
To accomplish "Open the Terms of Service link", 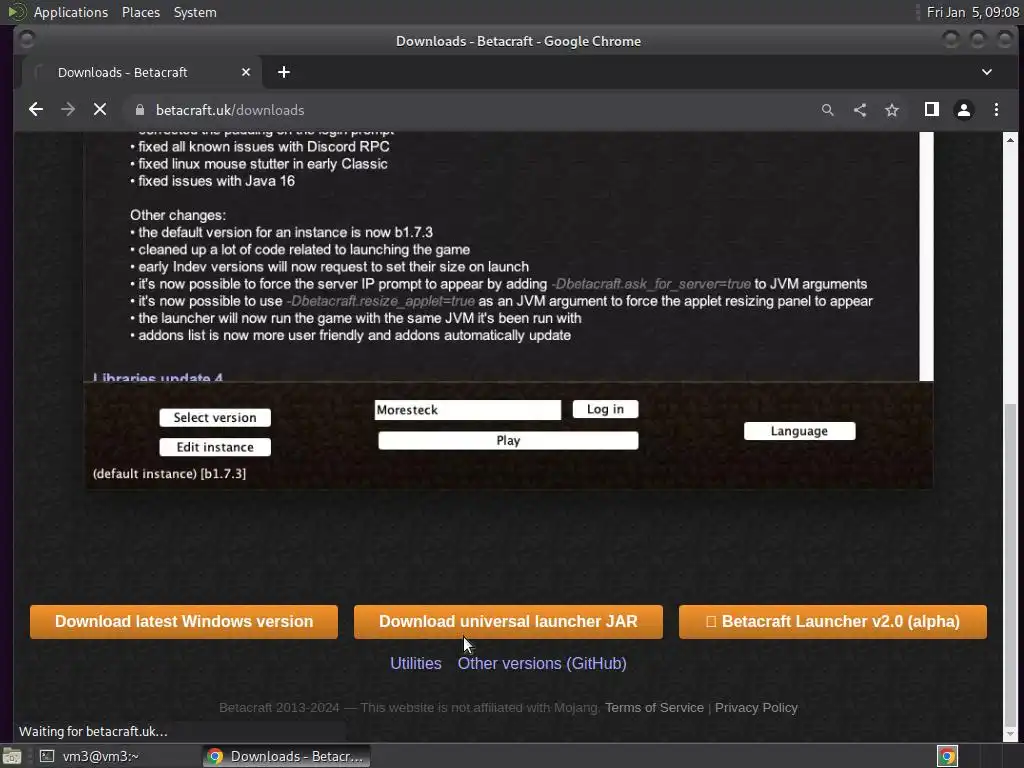I will (x=654, y=707).
